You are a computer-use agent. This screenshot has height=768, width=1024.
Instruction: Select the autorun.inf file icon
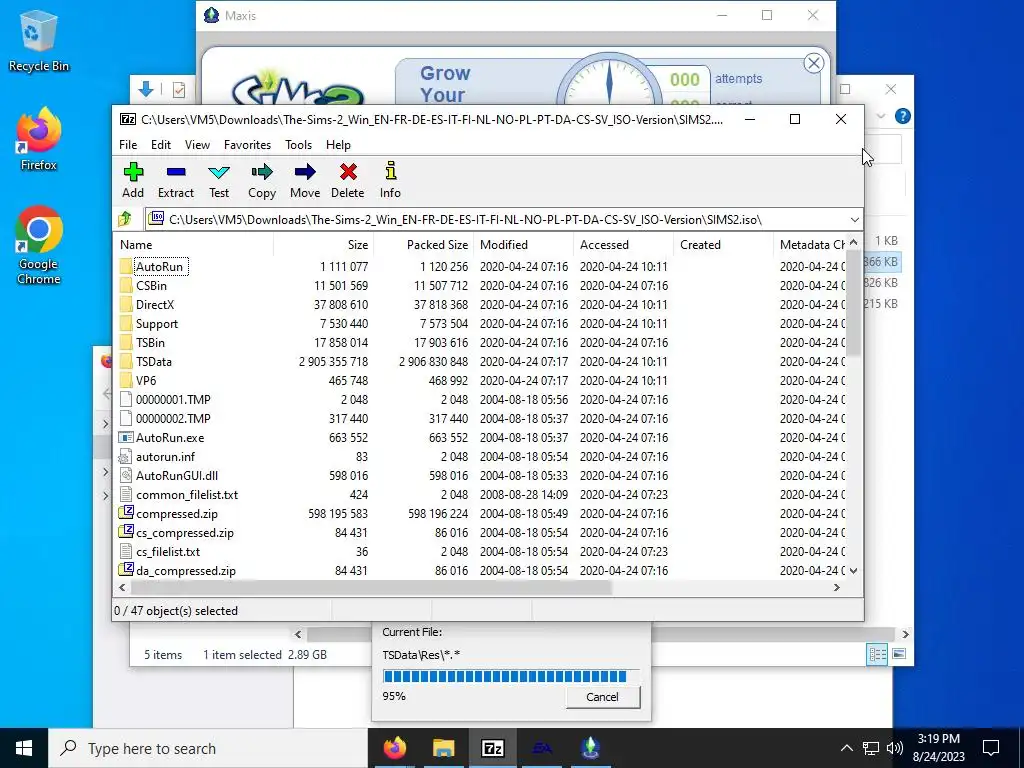tap(125, 456)
